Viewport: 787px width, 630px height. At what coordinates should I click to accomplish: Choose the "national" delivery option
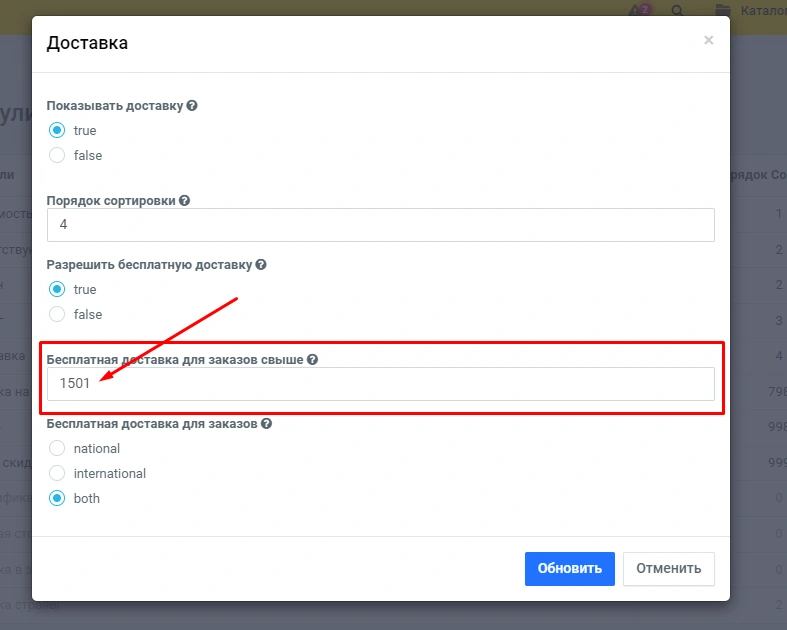point(57,449)
